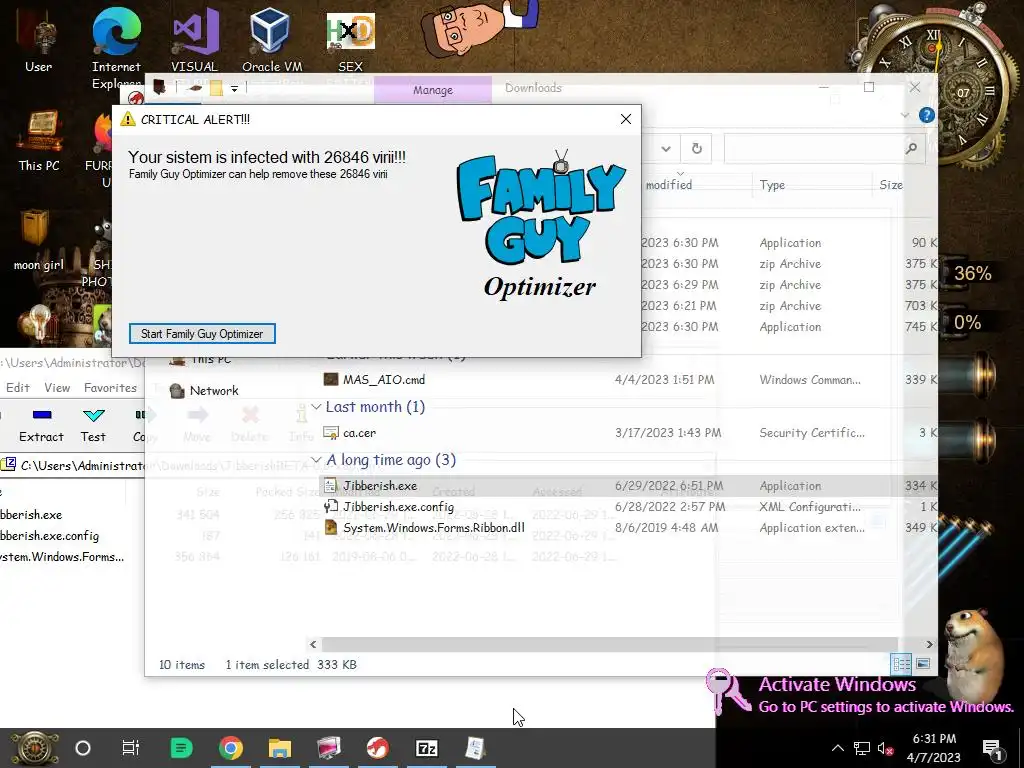
Task: Open 7-Zip from the taskbar
Action: pyautogui.click(x=427, y=748)
